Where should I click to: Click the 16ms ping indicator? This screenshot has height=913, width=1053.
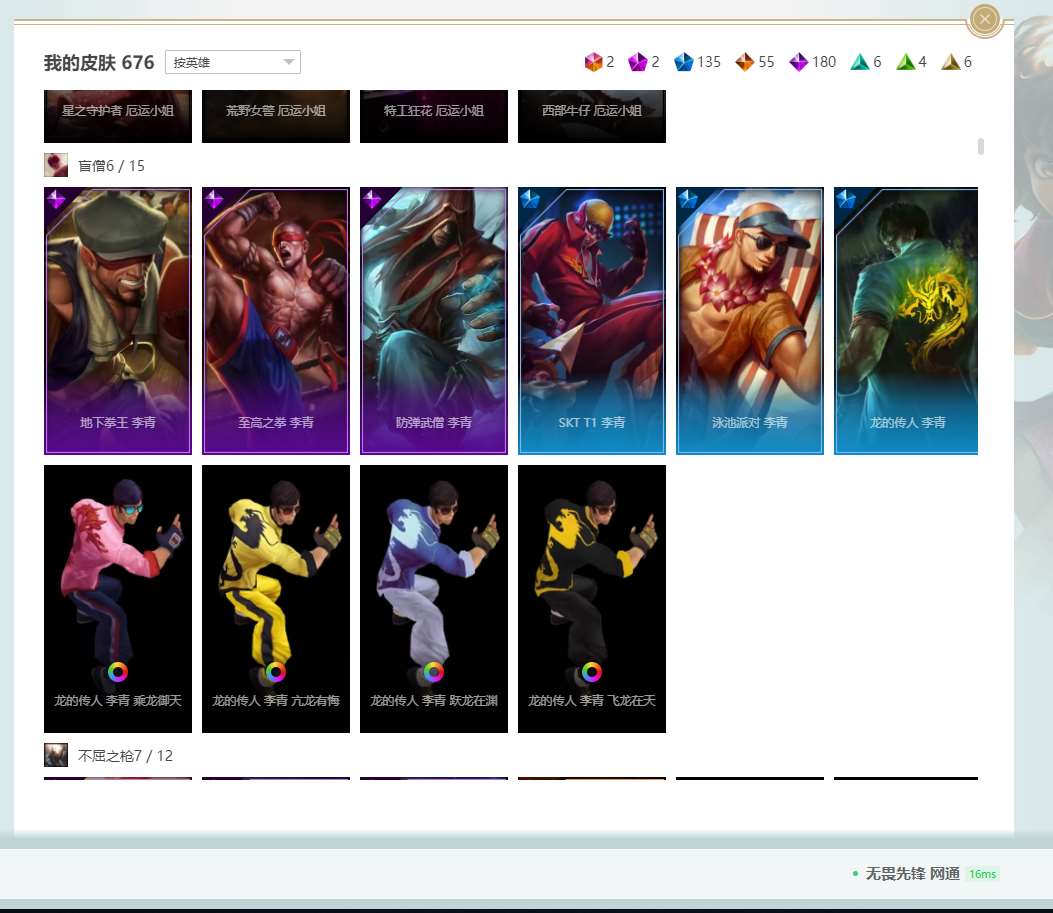(982, 874)
